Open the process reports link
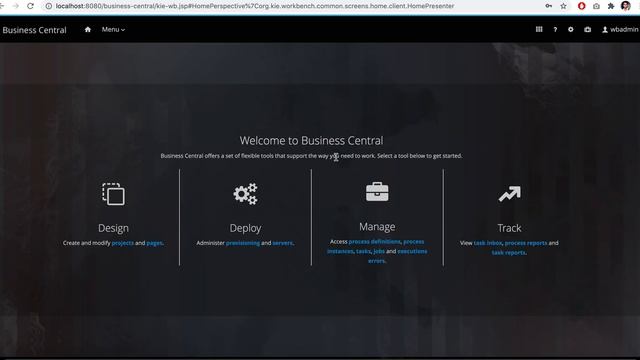 526,243
